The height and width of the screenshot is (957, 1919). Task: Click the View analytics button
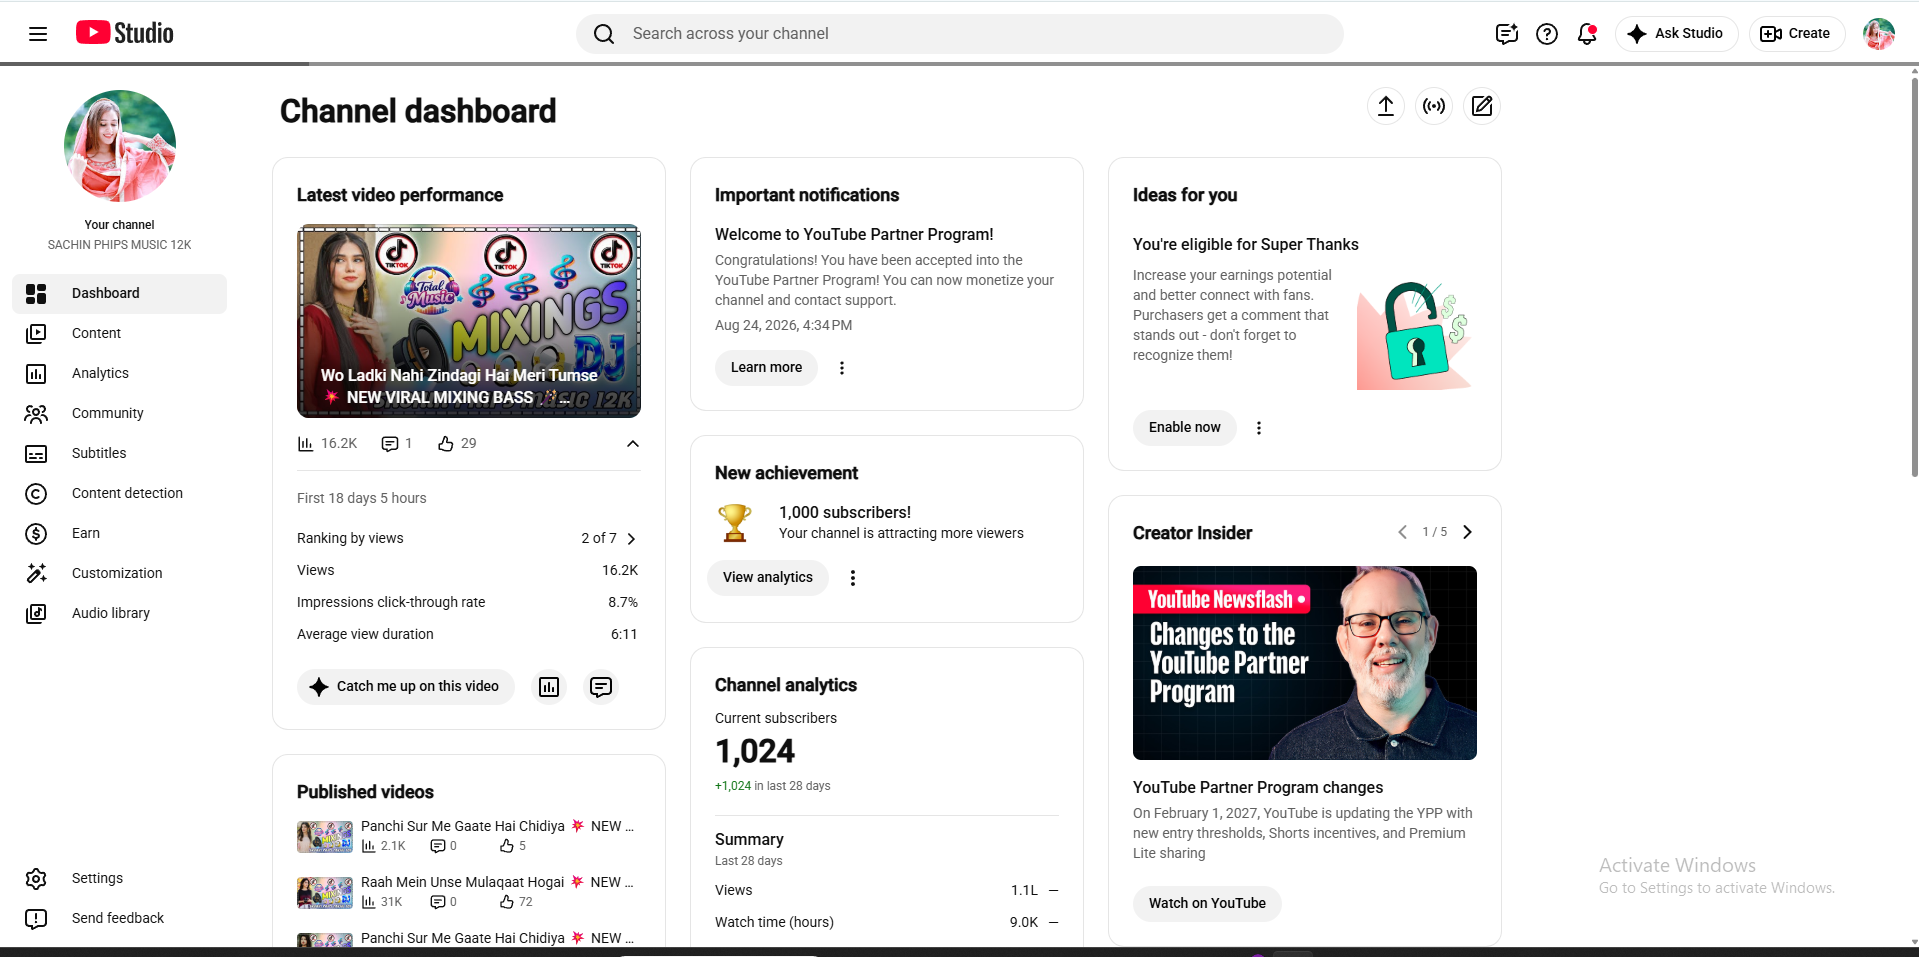pyautogui.click(x=768, y=578)
